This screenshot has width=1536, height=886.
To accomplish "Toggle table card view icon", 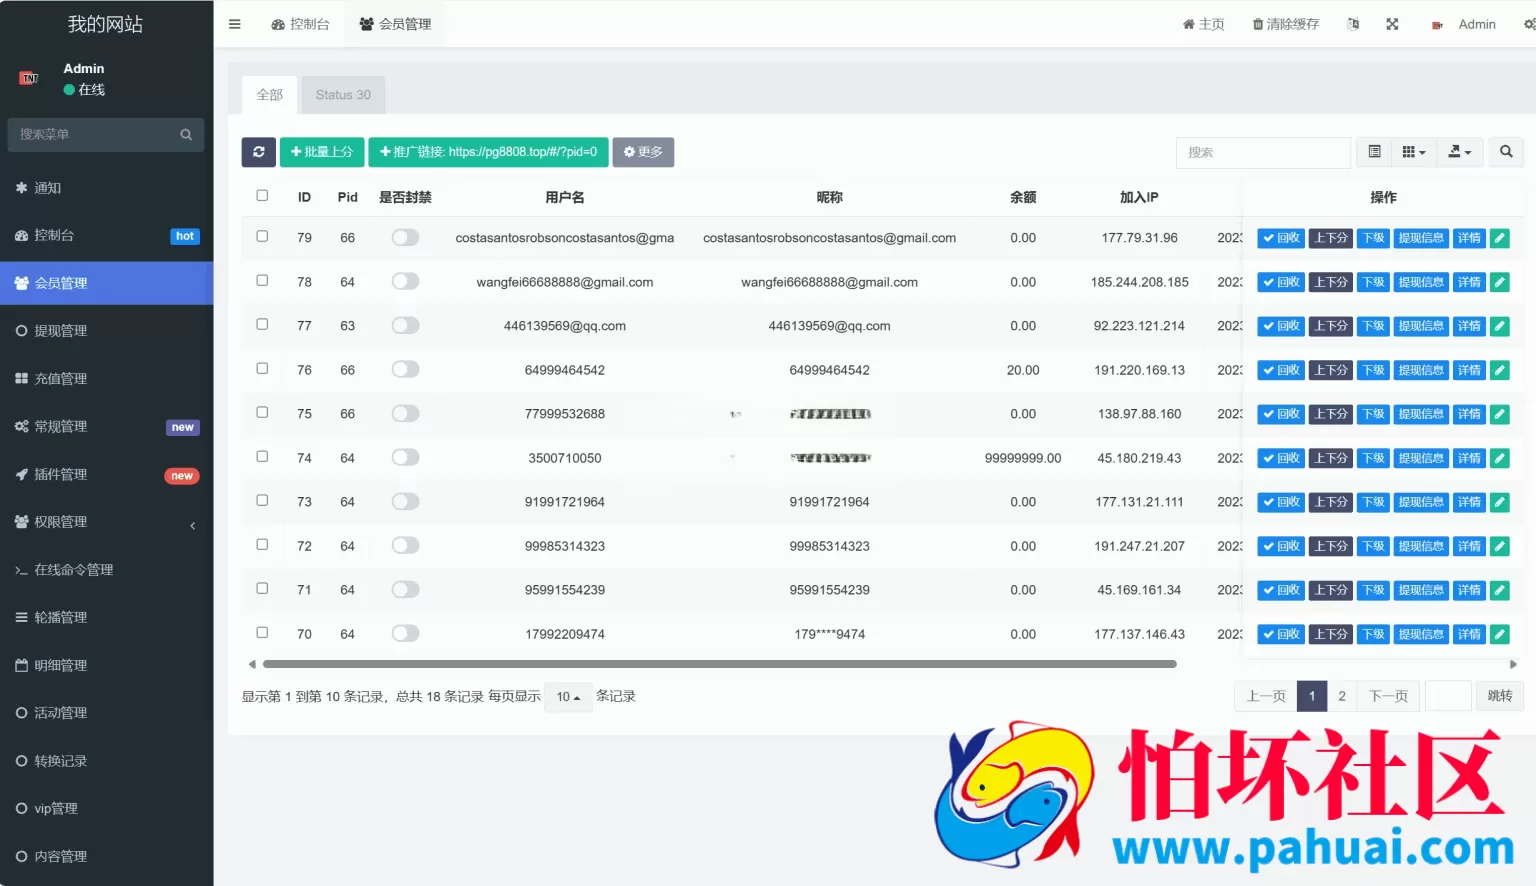I will (1374, 152).
